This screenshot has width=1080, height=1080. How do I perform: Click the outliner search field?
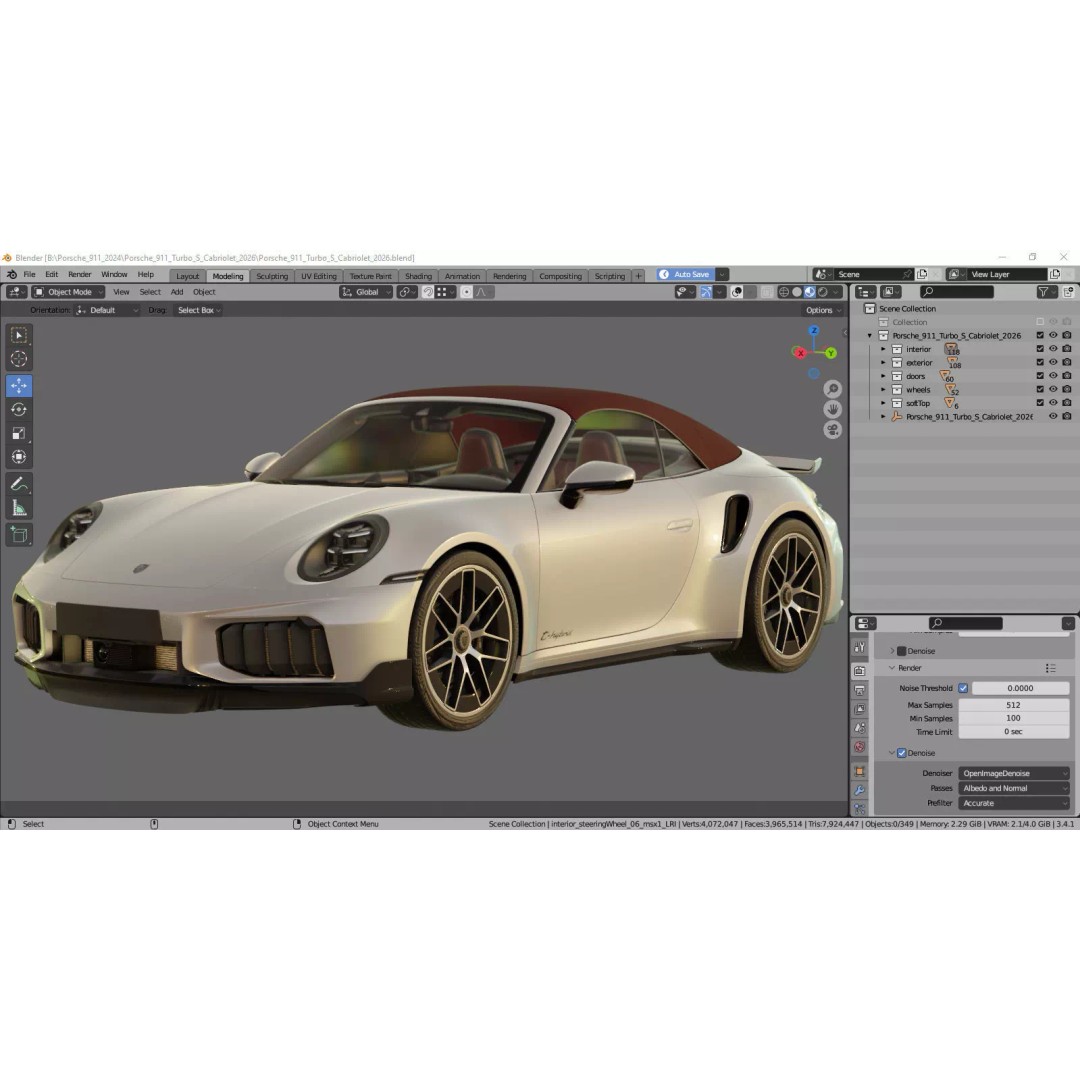click(957, 292)
